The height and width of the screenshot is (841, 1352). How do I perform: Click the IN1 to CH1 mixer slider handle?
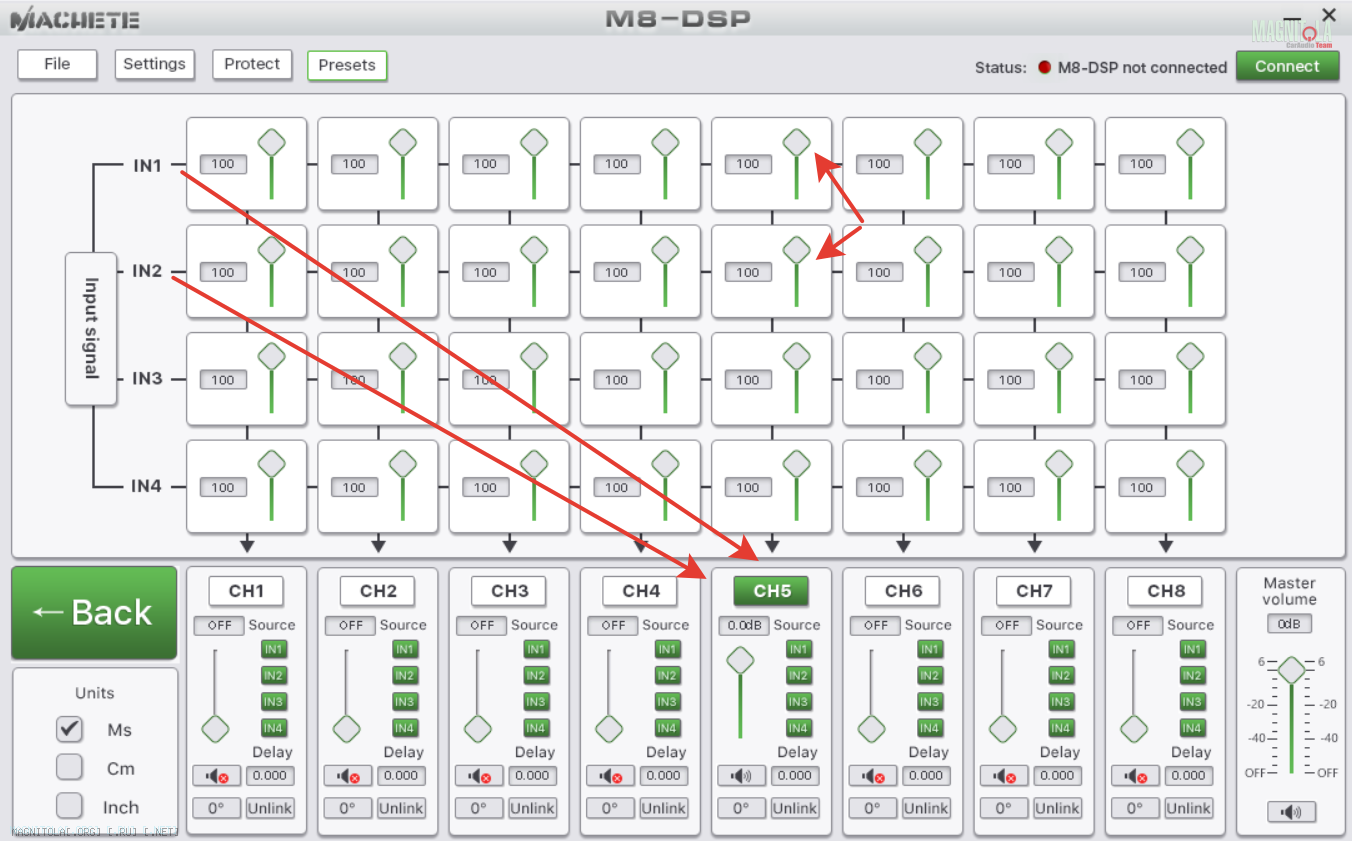coord(272,142)
